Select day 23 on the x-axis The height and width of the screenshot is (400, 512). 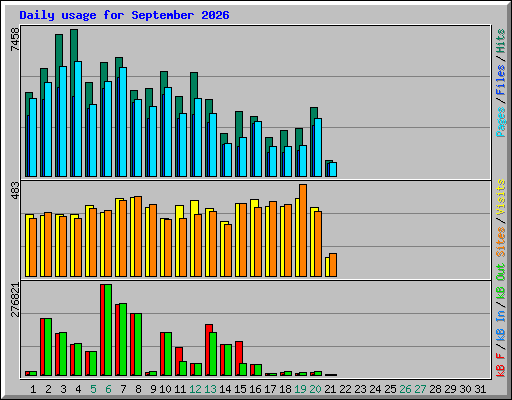point(360,389)
